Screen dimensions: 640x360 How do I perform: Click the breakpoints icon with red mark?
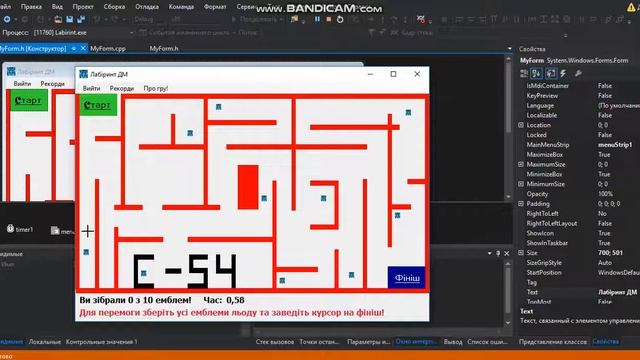pos(421,19)
